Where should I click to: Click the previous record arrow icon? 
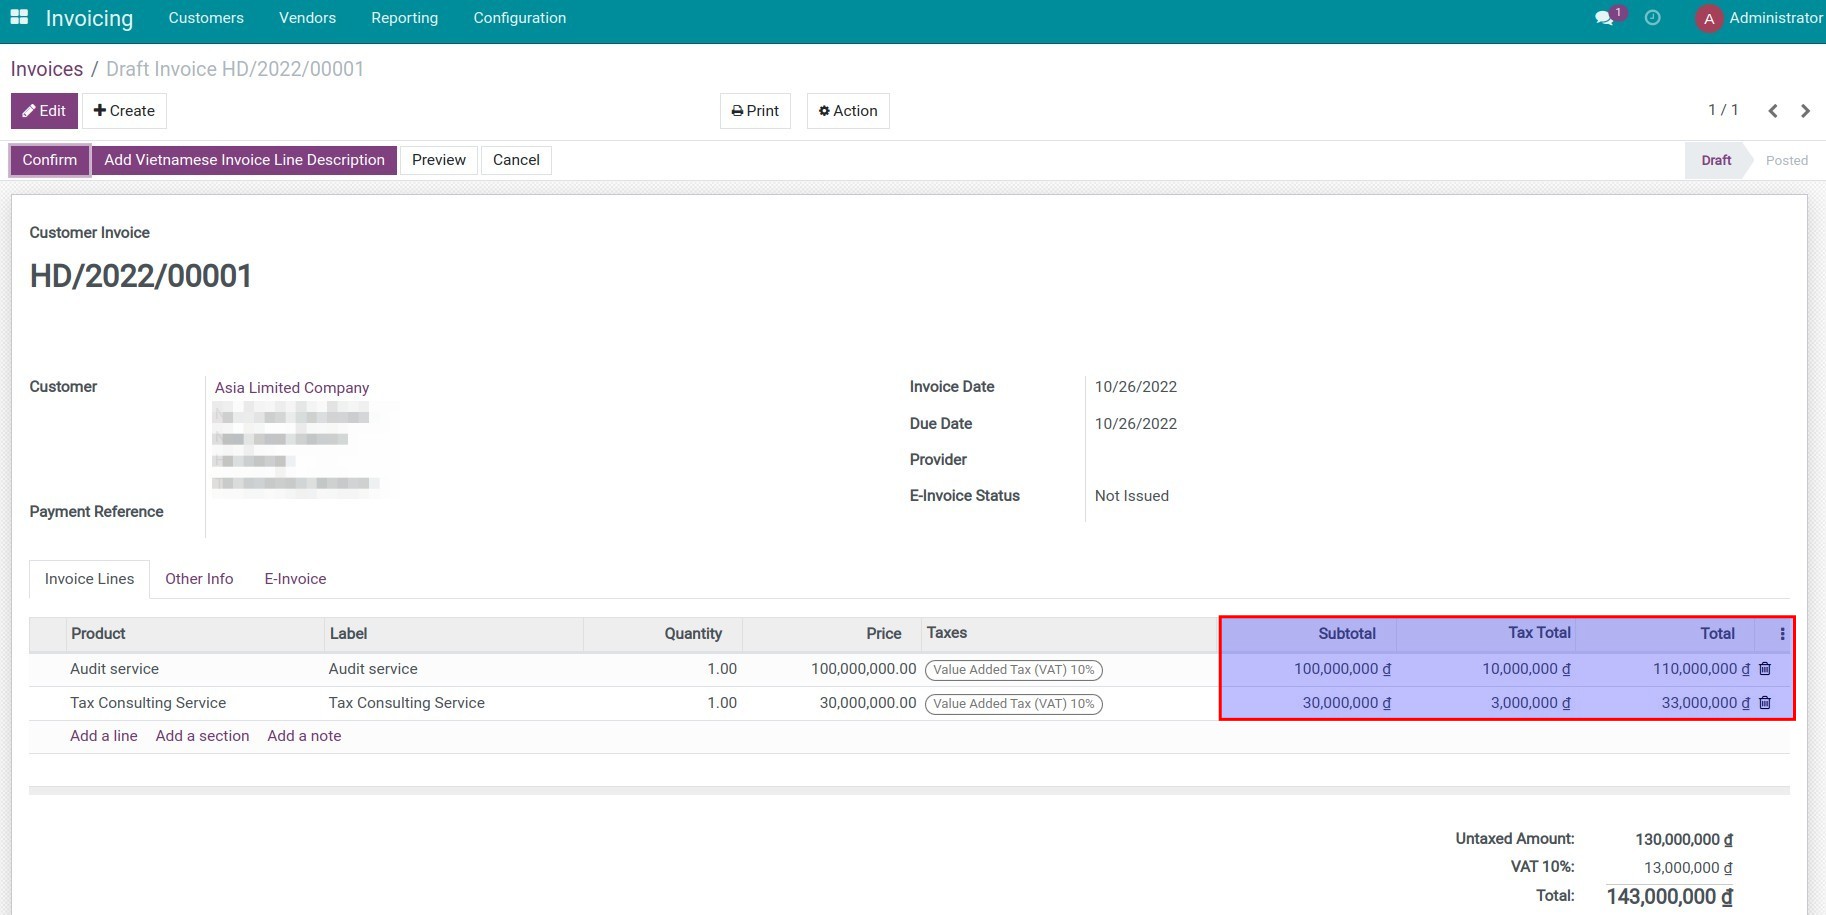click(x=1773, y=110)
